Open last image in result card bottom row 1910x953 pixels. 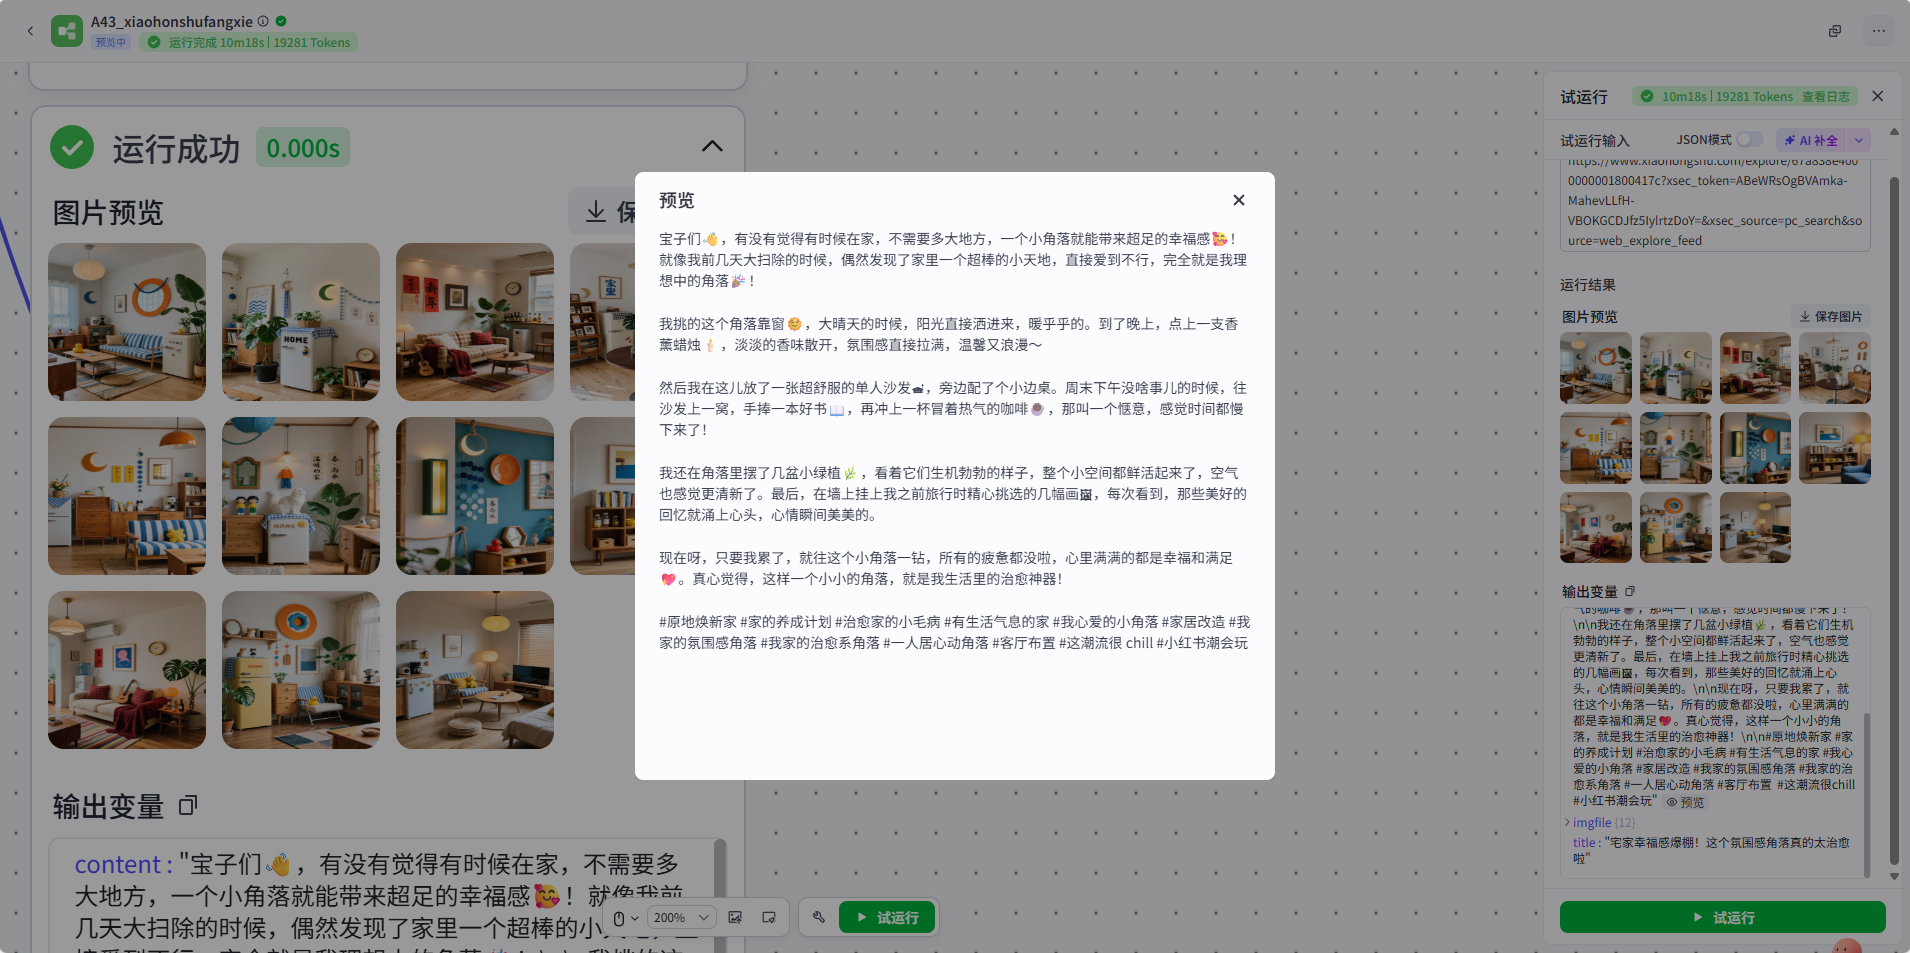coord(475,670)
